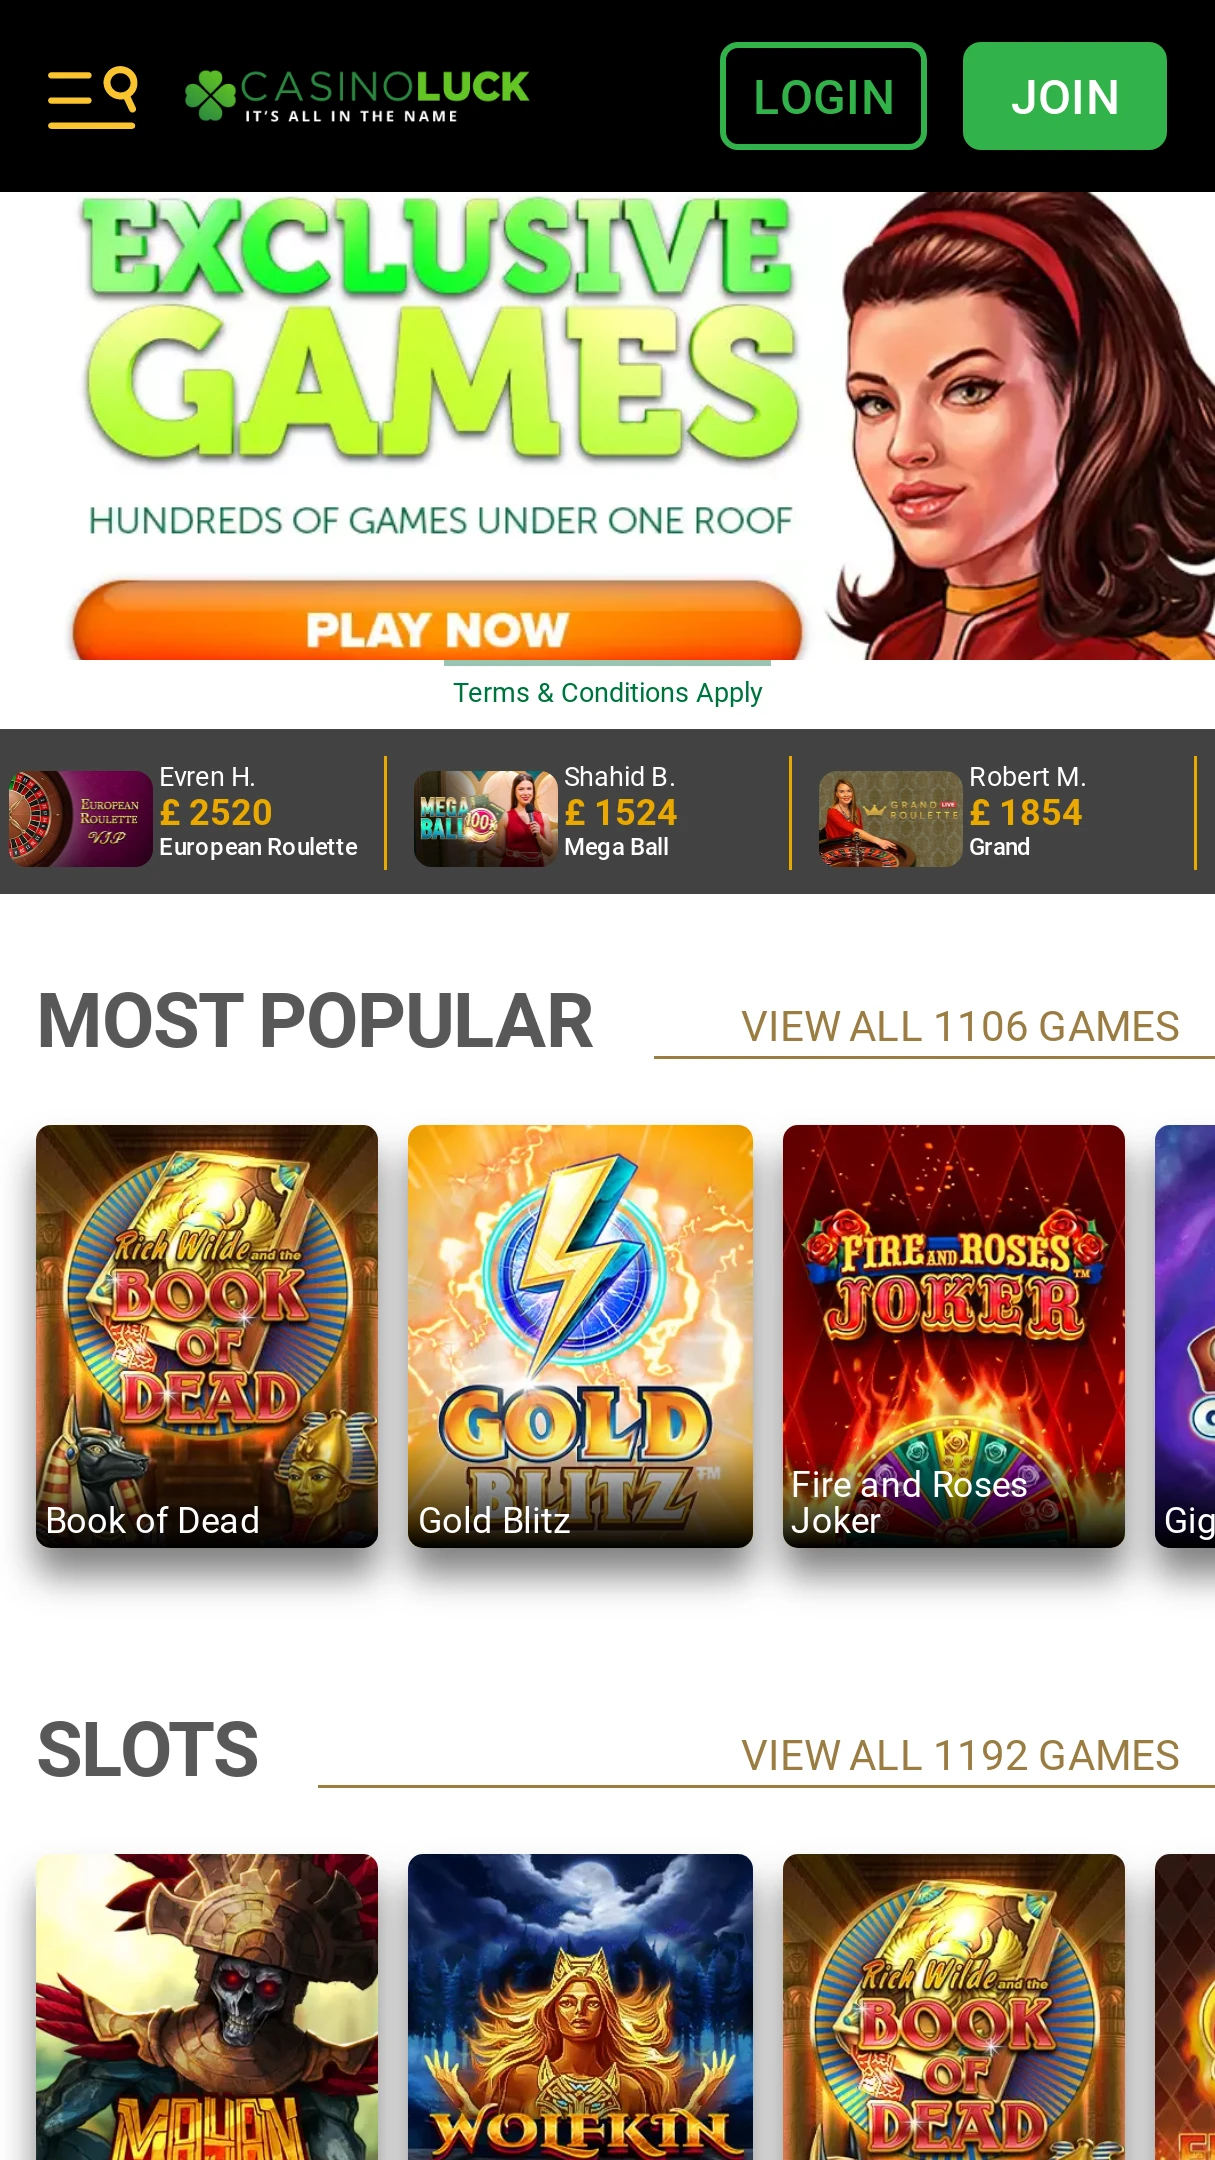Launch Fire and Roses Joker game
1215x2160 pixels.
[x=954, y=1336]
